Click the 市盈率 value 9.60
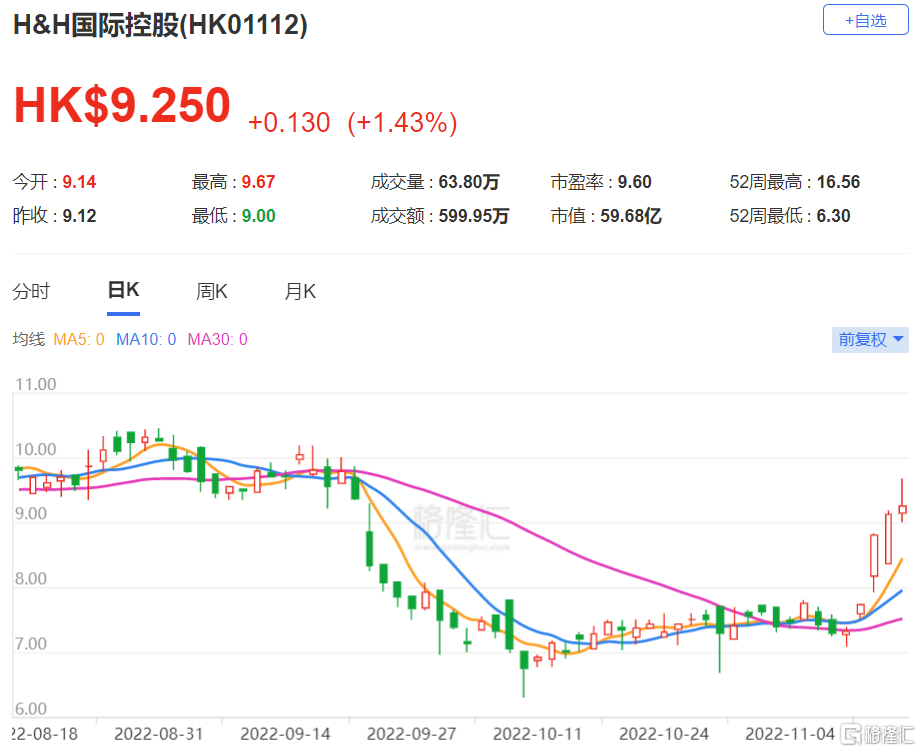 [634, 182]
